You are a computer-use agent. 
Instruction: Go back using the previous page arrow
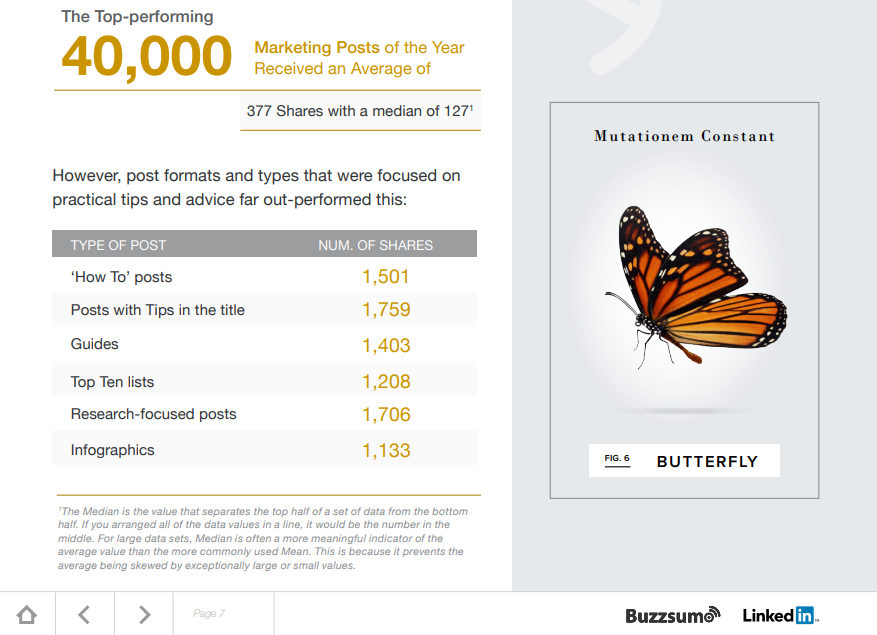tap(84, 614)
